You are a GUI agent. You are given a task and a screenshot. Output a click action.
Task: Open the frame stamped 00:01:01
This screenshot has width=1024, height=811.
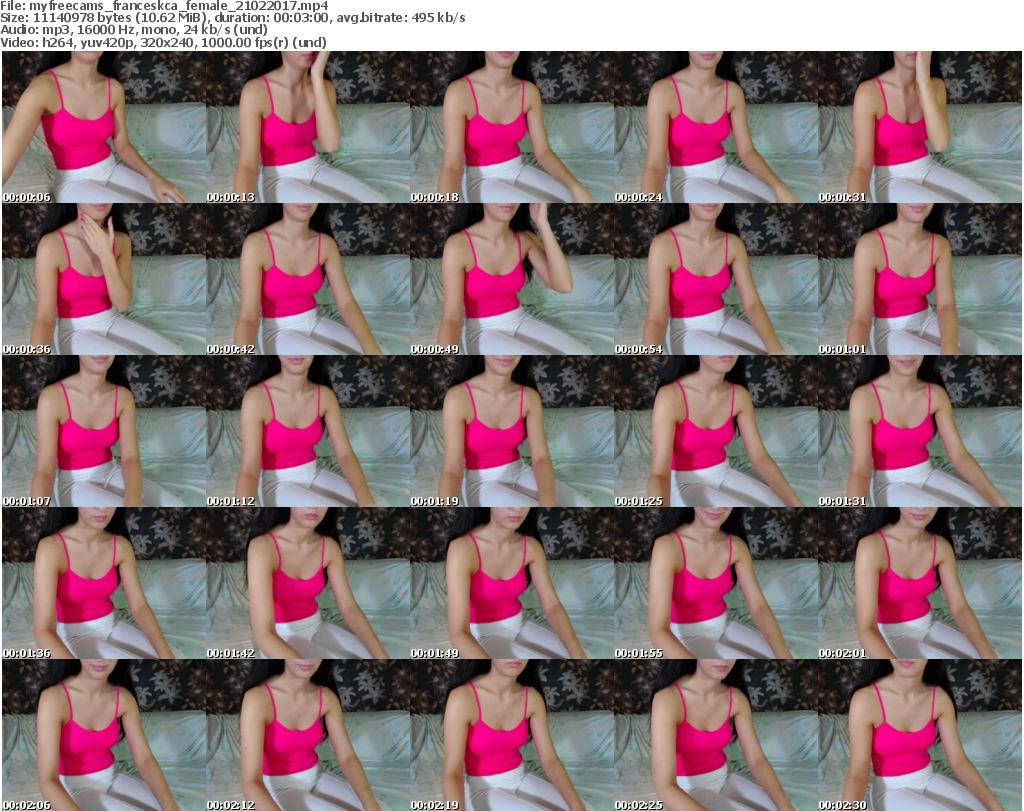point(920,279)
